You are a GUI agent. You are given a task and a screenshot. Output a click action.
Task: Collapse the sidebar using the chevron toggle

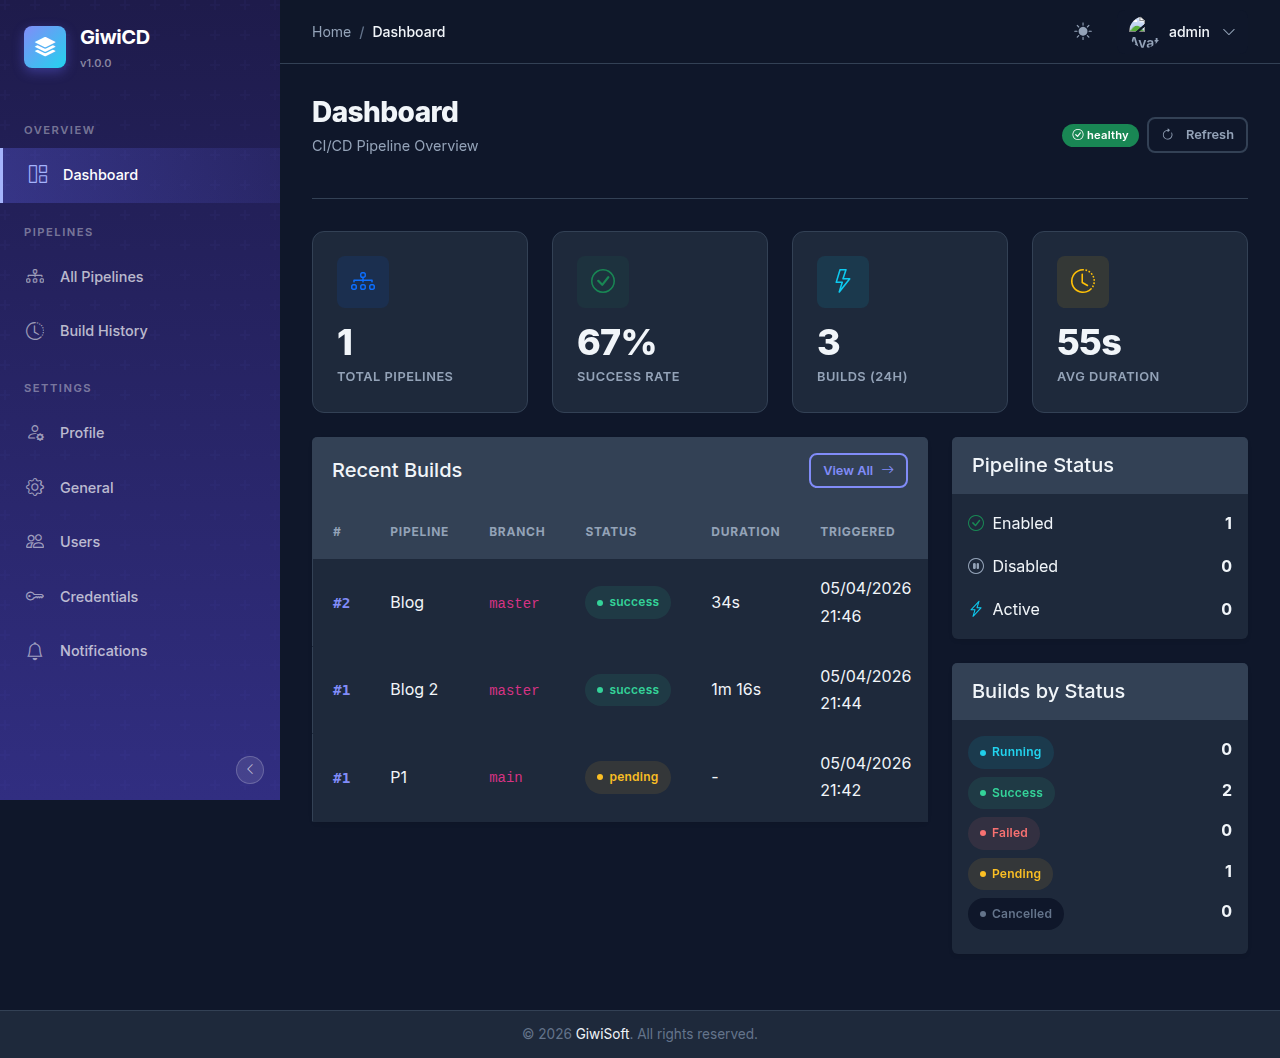(250, 769)
